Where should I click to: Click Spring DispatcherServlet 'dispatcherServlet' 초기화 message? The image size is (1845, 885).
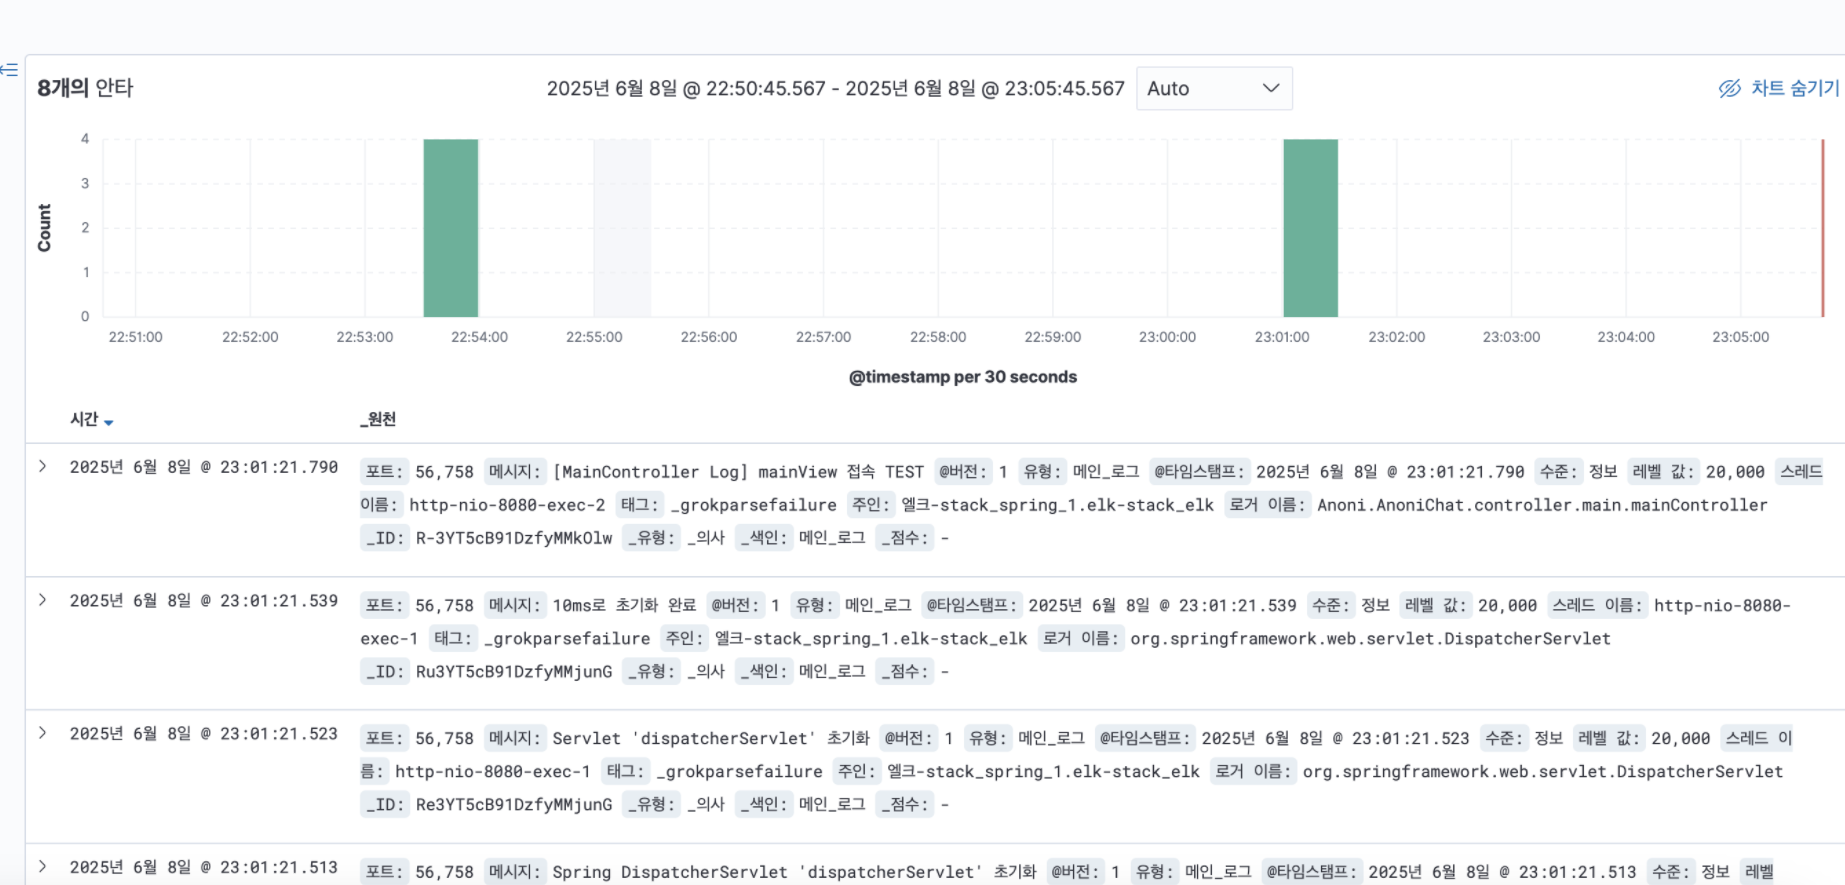[x=794, y=871]
